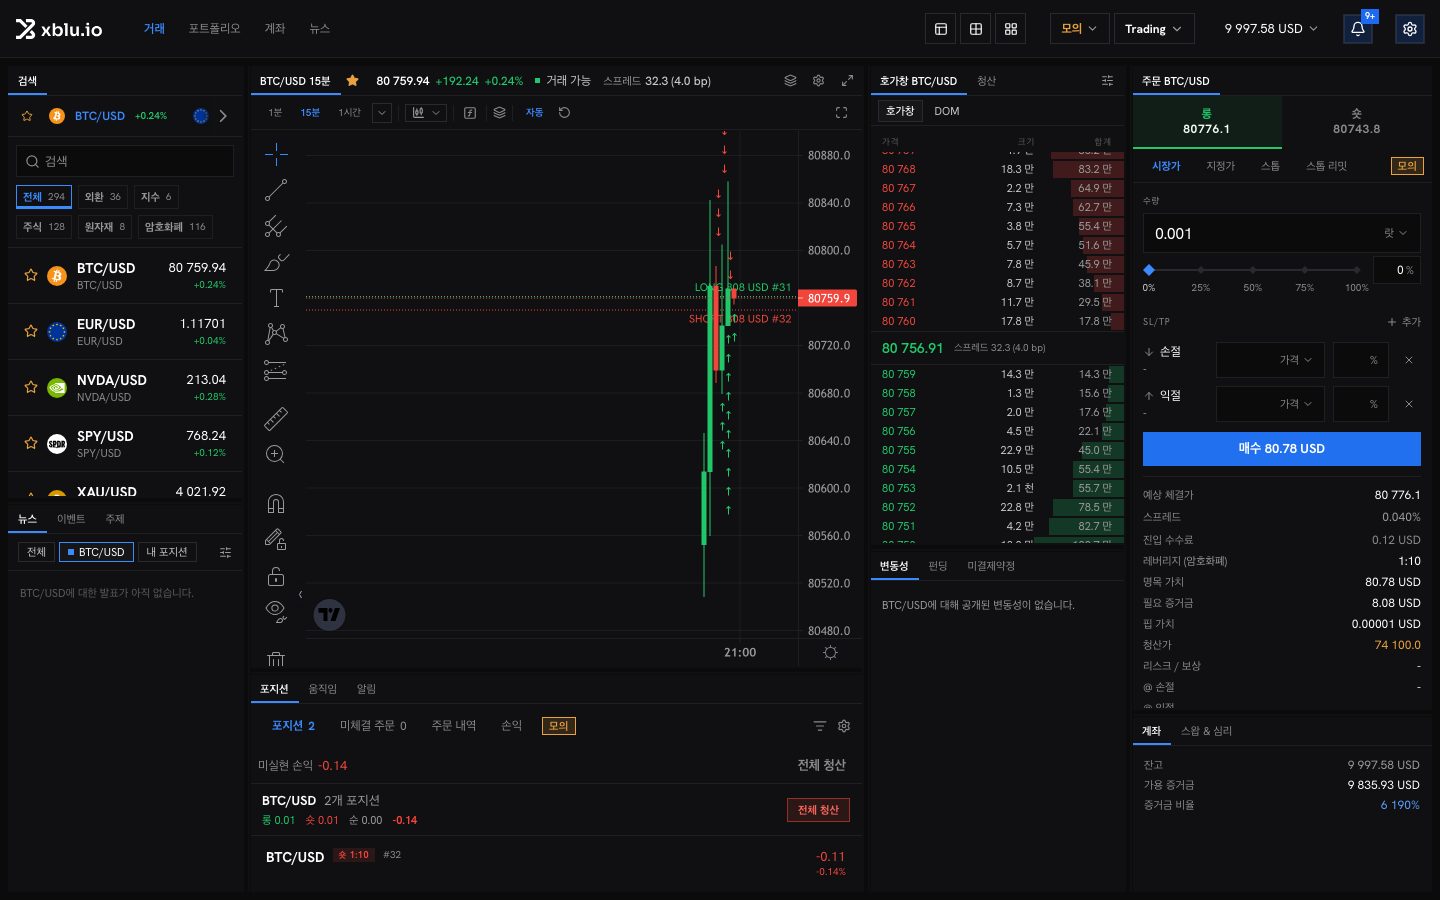Filter instruments by Forex 36
Image resolution: width=1440 pixels, height=900 pixels.
[102, 197]
